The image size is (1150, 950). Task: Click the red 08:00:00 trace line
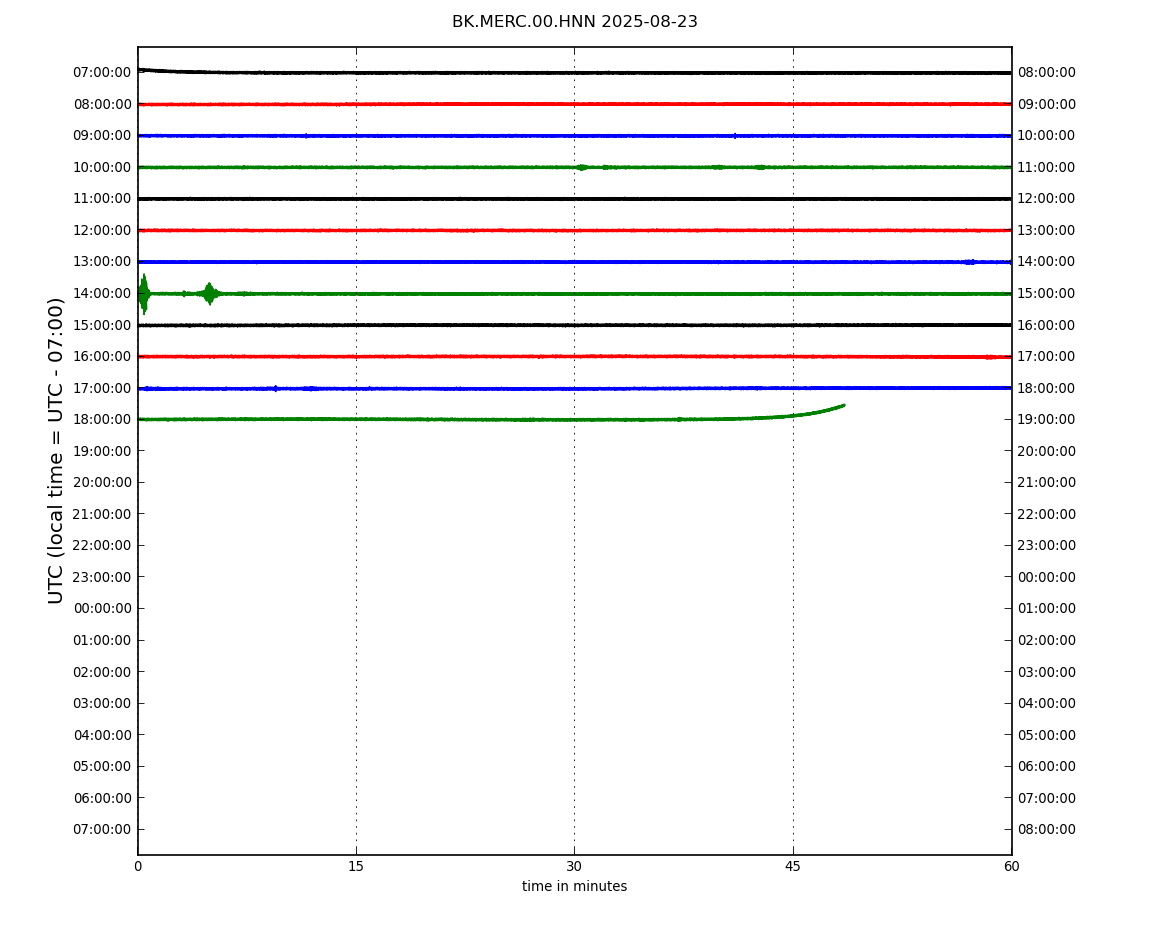(574, 104)
